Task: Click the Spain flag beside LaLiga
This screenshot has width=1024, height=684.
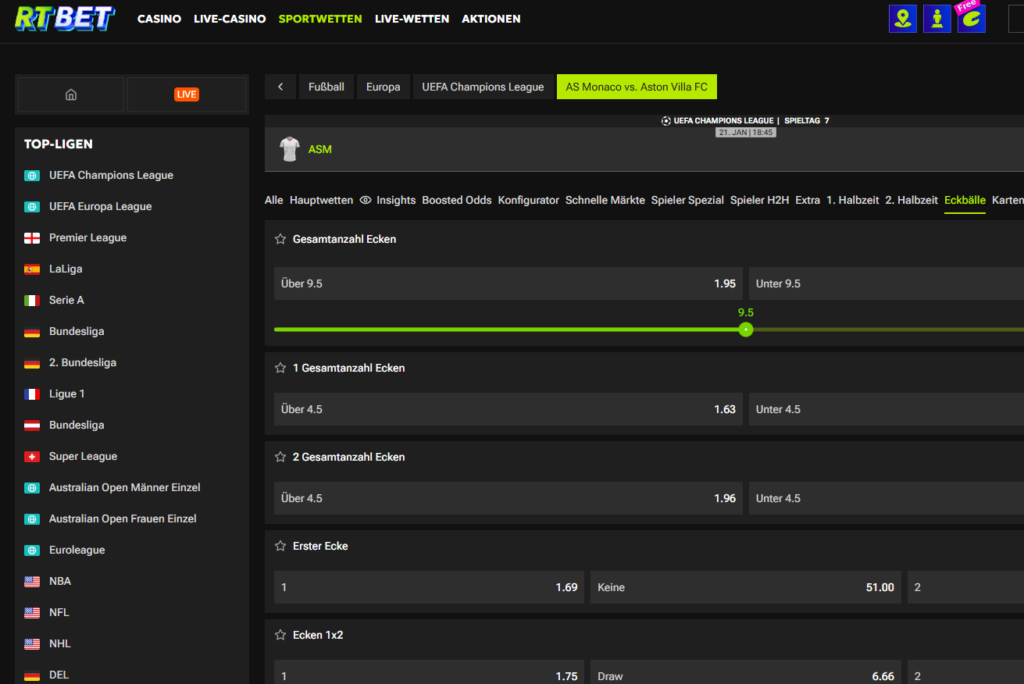Action: pos(32,269)
